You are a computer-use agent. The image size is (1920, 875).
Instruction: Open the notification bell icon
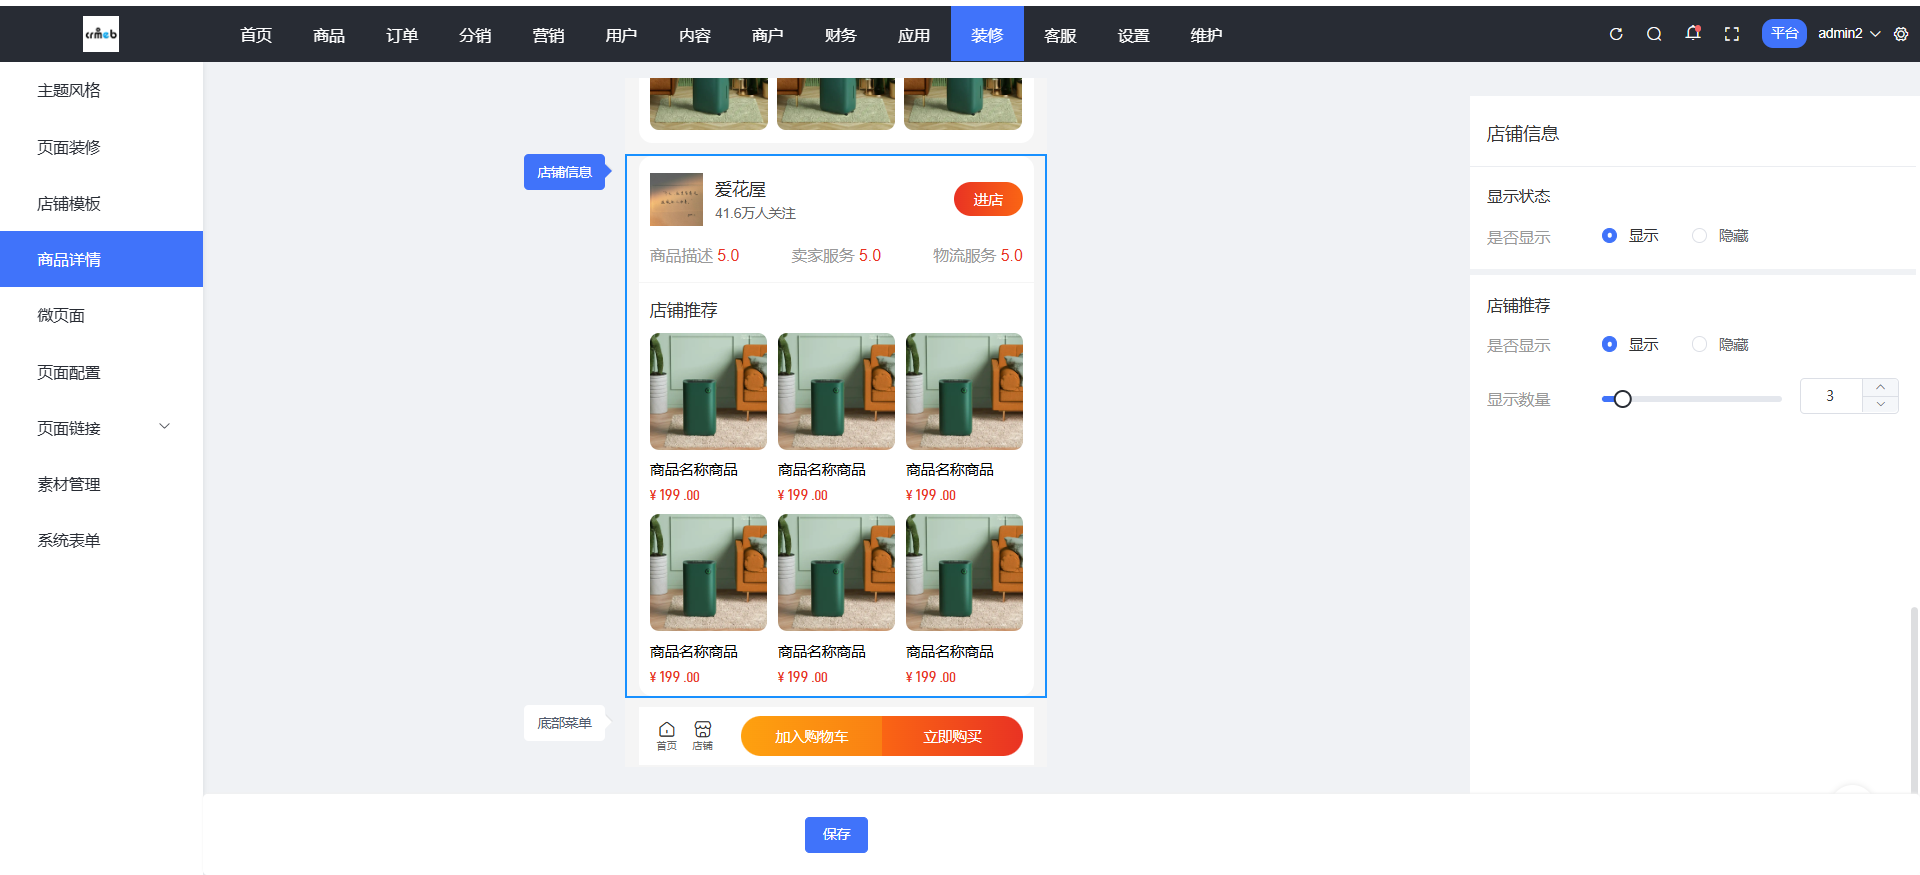[x=1692, y=33]
